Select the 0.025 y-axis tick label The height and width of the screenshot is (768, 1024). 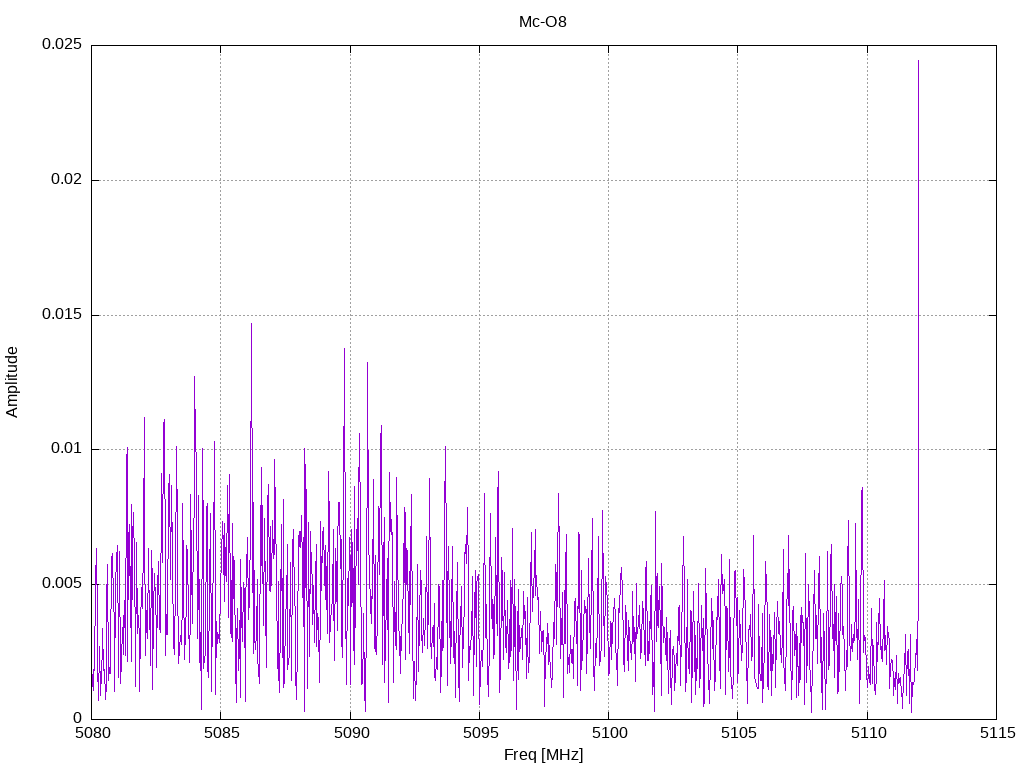point(61,45)
